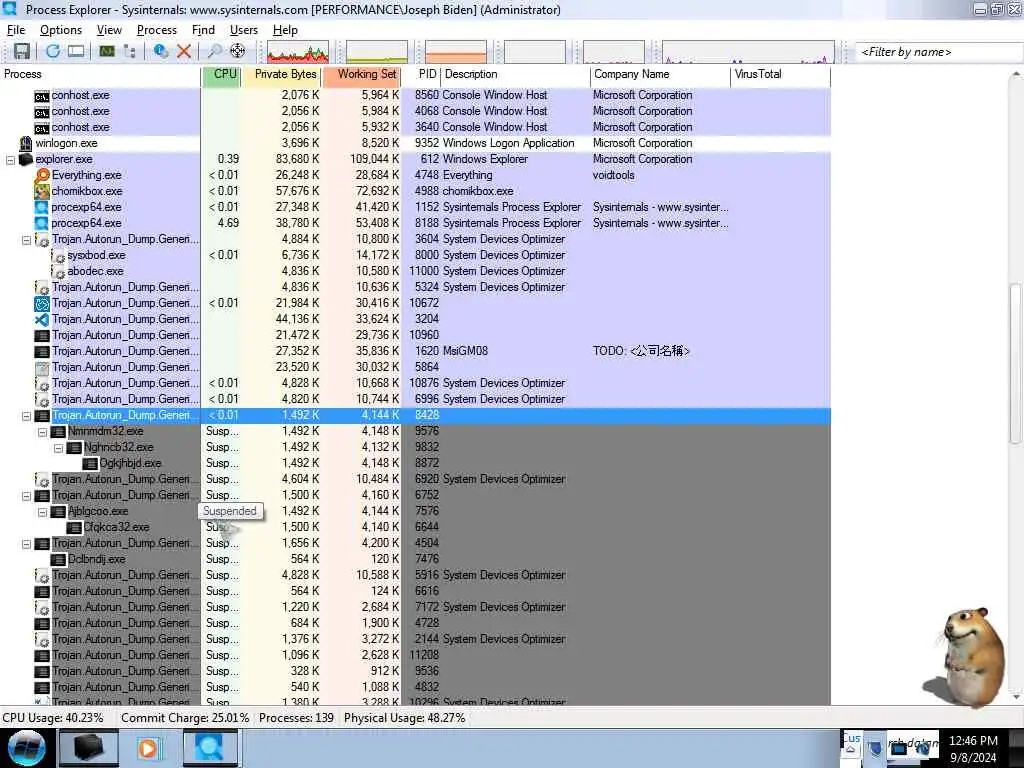
Task: Click the voidtools company name cell
Action: coord(613,175)
